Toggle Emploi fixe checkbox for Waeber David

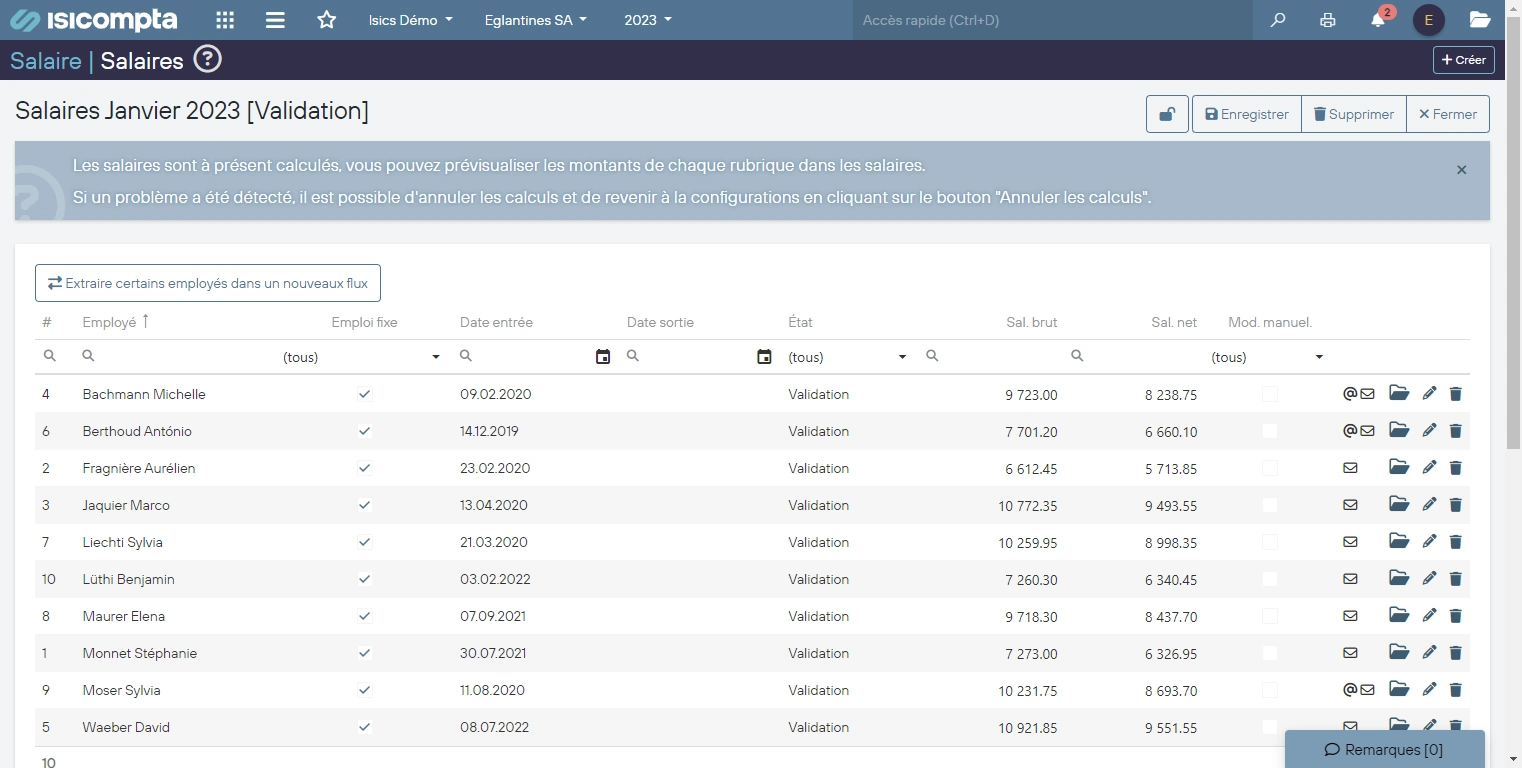point(365,727)
